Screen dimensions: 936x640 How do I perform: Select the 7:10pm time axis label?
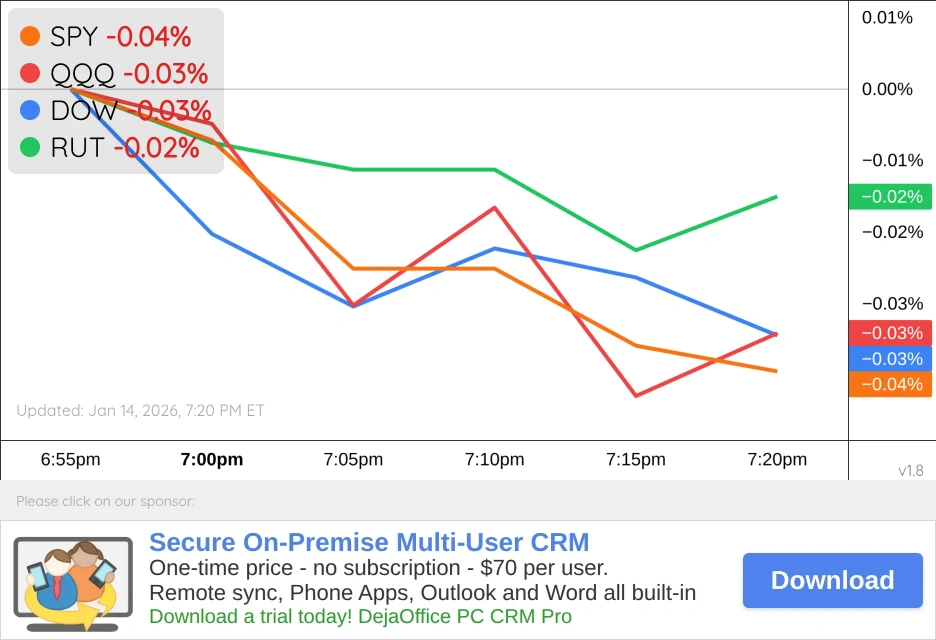click(x=494, y=460)
